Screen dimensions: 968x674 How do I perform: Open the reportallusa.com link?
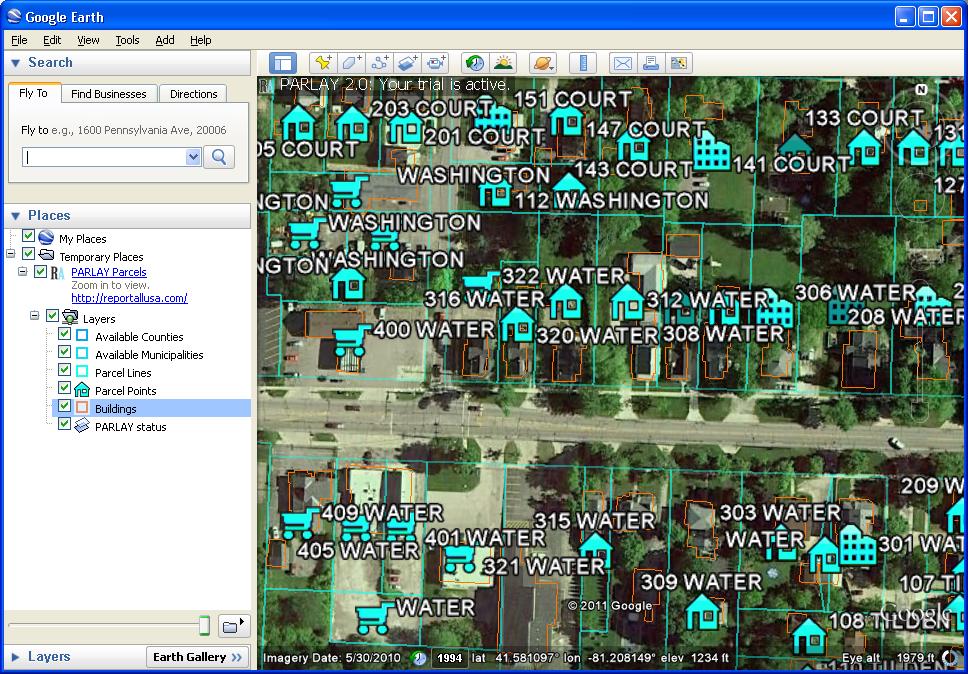click(x=129, y=298)
